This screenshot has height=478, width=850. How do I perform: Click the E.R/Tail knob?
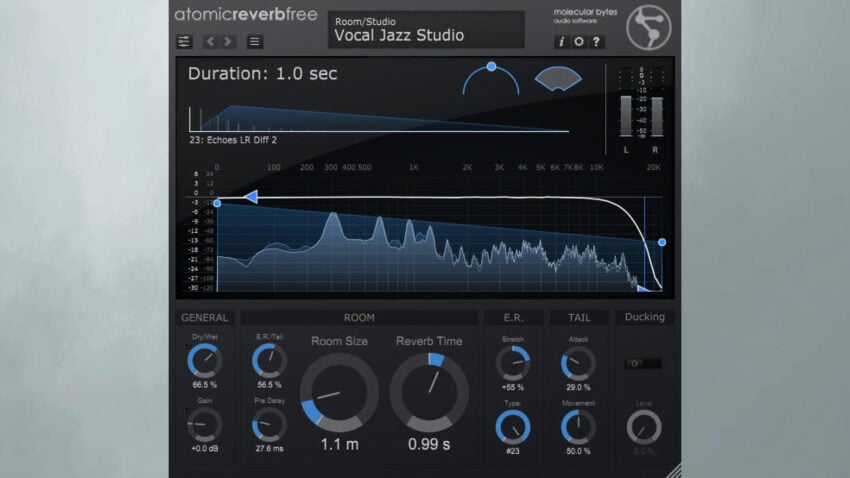tap(269, 360)
